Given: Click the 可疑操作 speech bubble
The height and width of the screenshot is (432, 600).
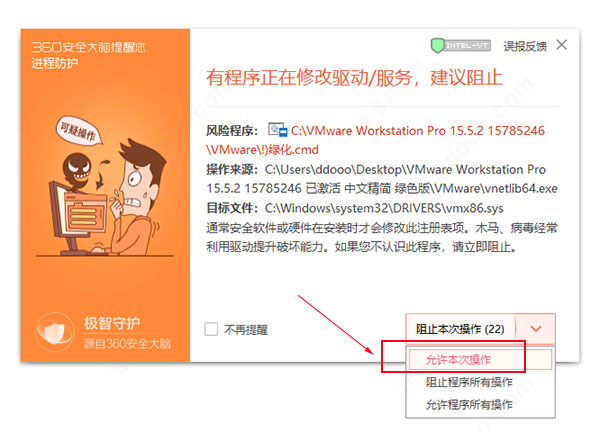Looking at the screenshot, I should [80, 132].
